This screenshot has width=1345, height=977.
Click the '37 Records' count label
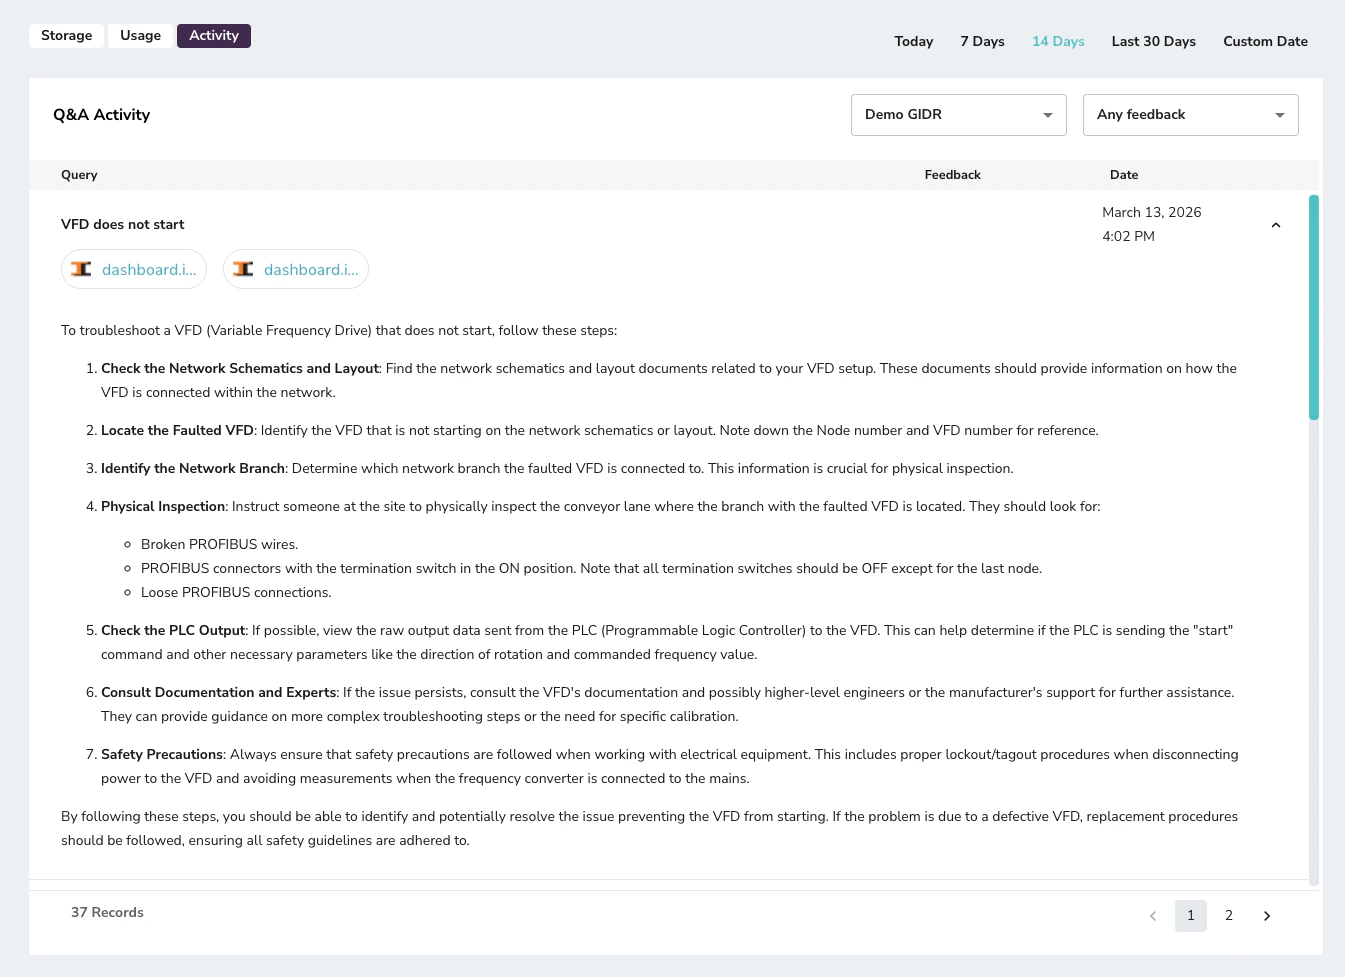pos(107,913)
